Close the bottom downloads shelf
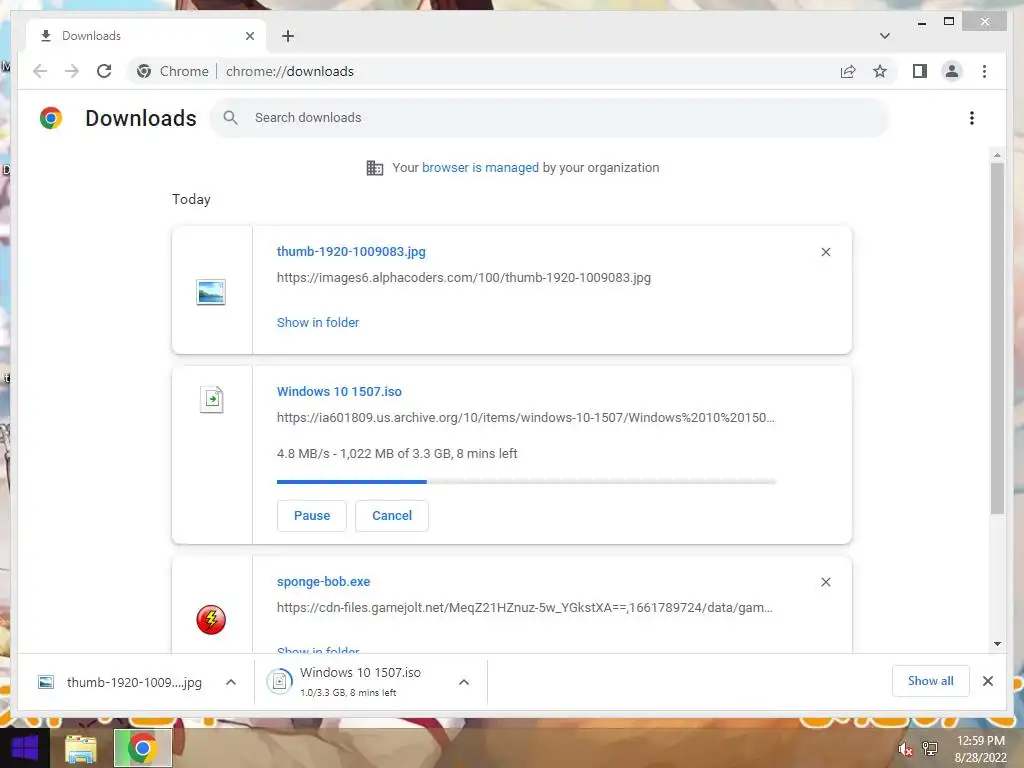Image resolution: width=1024 pixels, height=768 pixels. click(x=987, y=681)
